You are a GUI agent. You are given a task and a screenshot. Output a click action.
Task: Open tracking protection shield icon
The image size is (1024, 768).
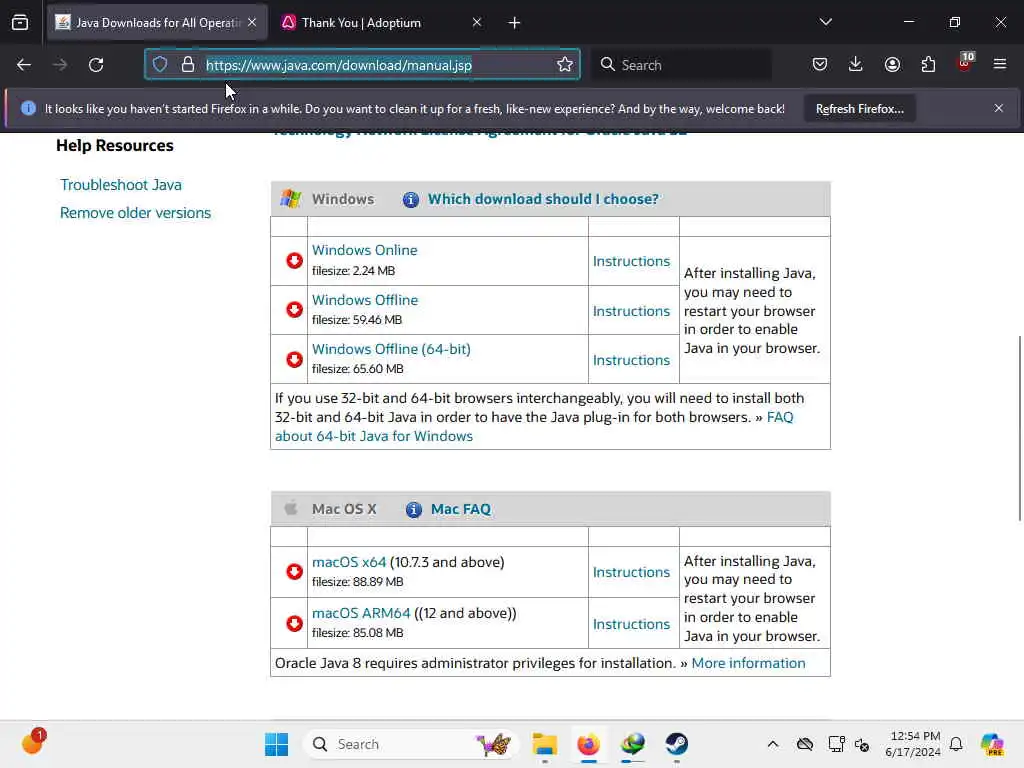point(160,65)
